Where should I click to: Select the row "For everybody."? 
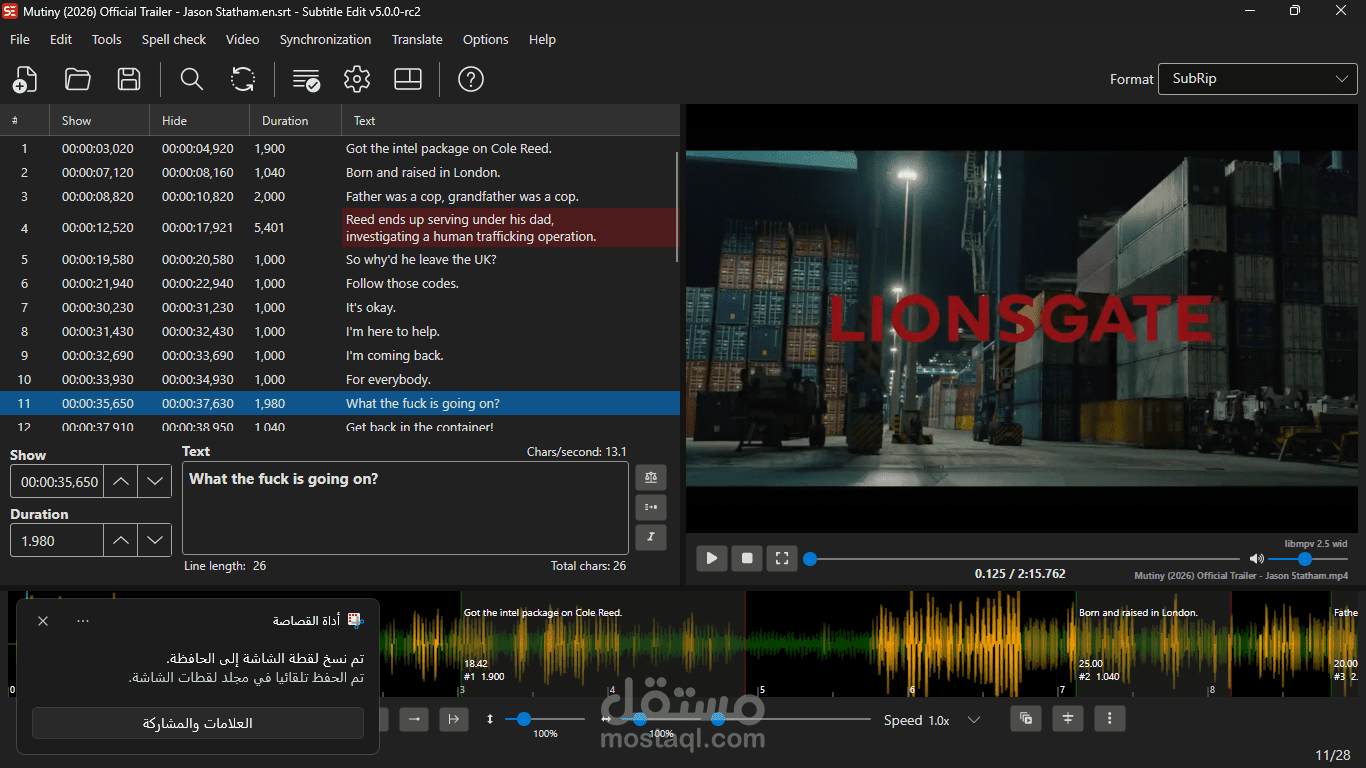coord(339,380)
